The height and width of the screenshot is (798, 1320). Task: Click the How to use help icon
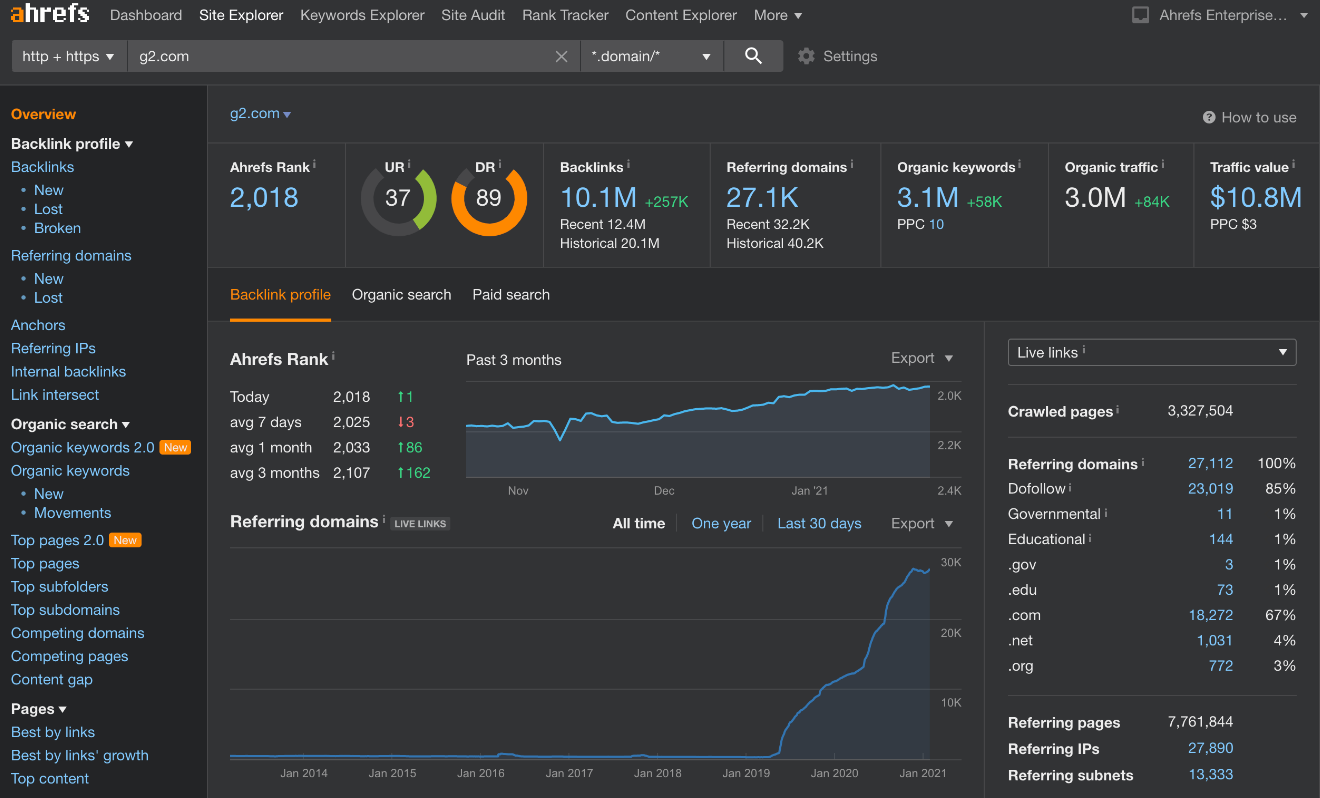pyautogui.click(x=1209, y=117)
